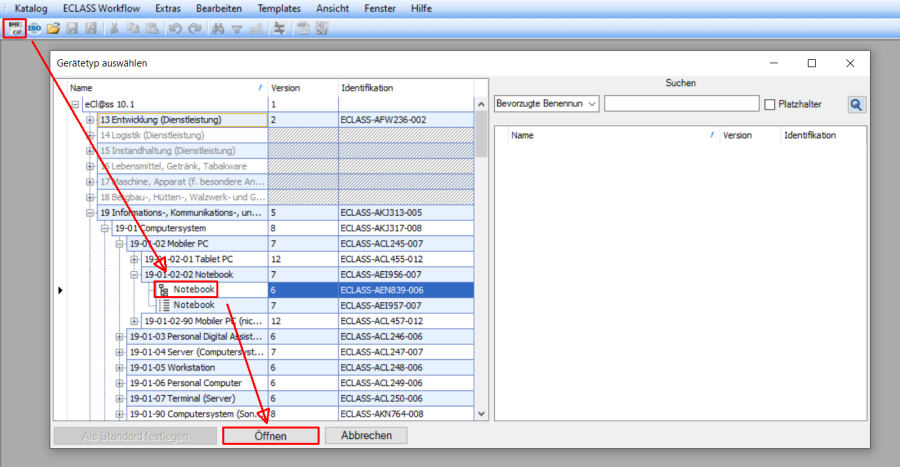Collapse the 19-01 Computersystem tree node
Screen dimensions: 900x467
pos(105,228)
